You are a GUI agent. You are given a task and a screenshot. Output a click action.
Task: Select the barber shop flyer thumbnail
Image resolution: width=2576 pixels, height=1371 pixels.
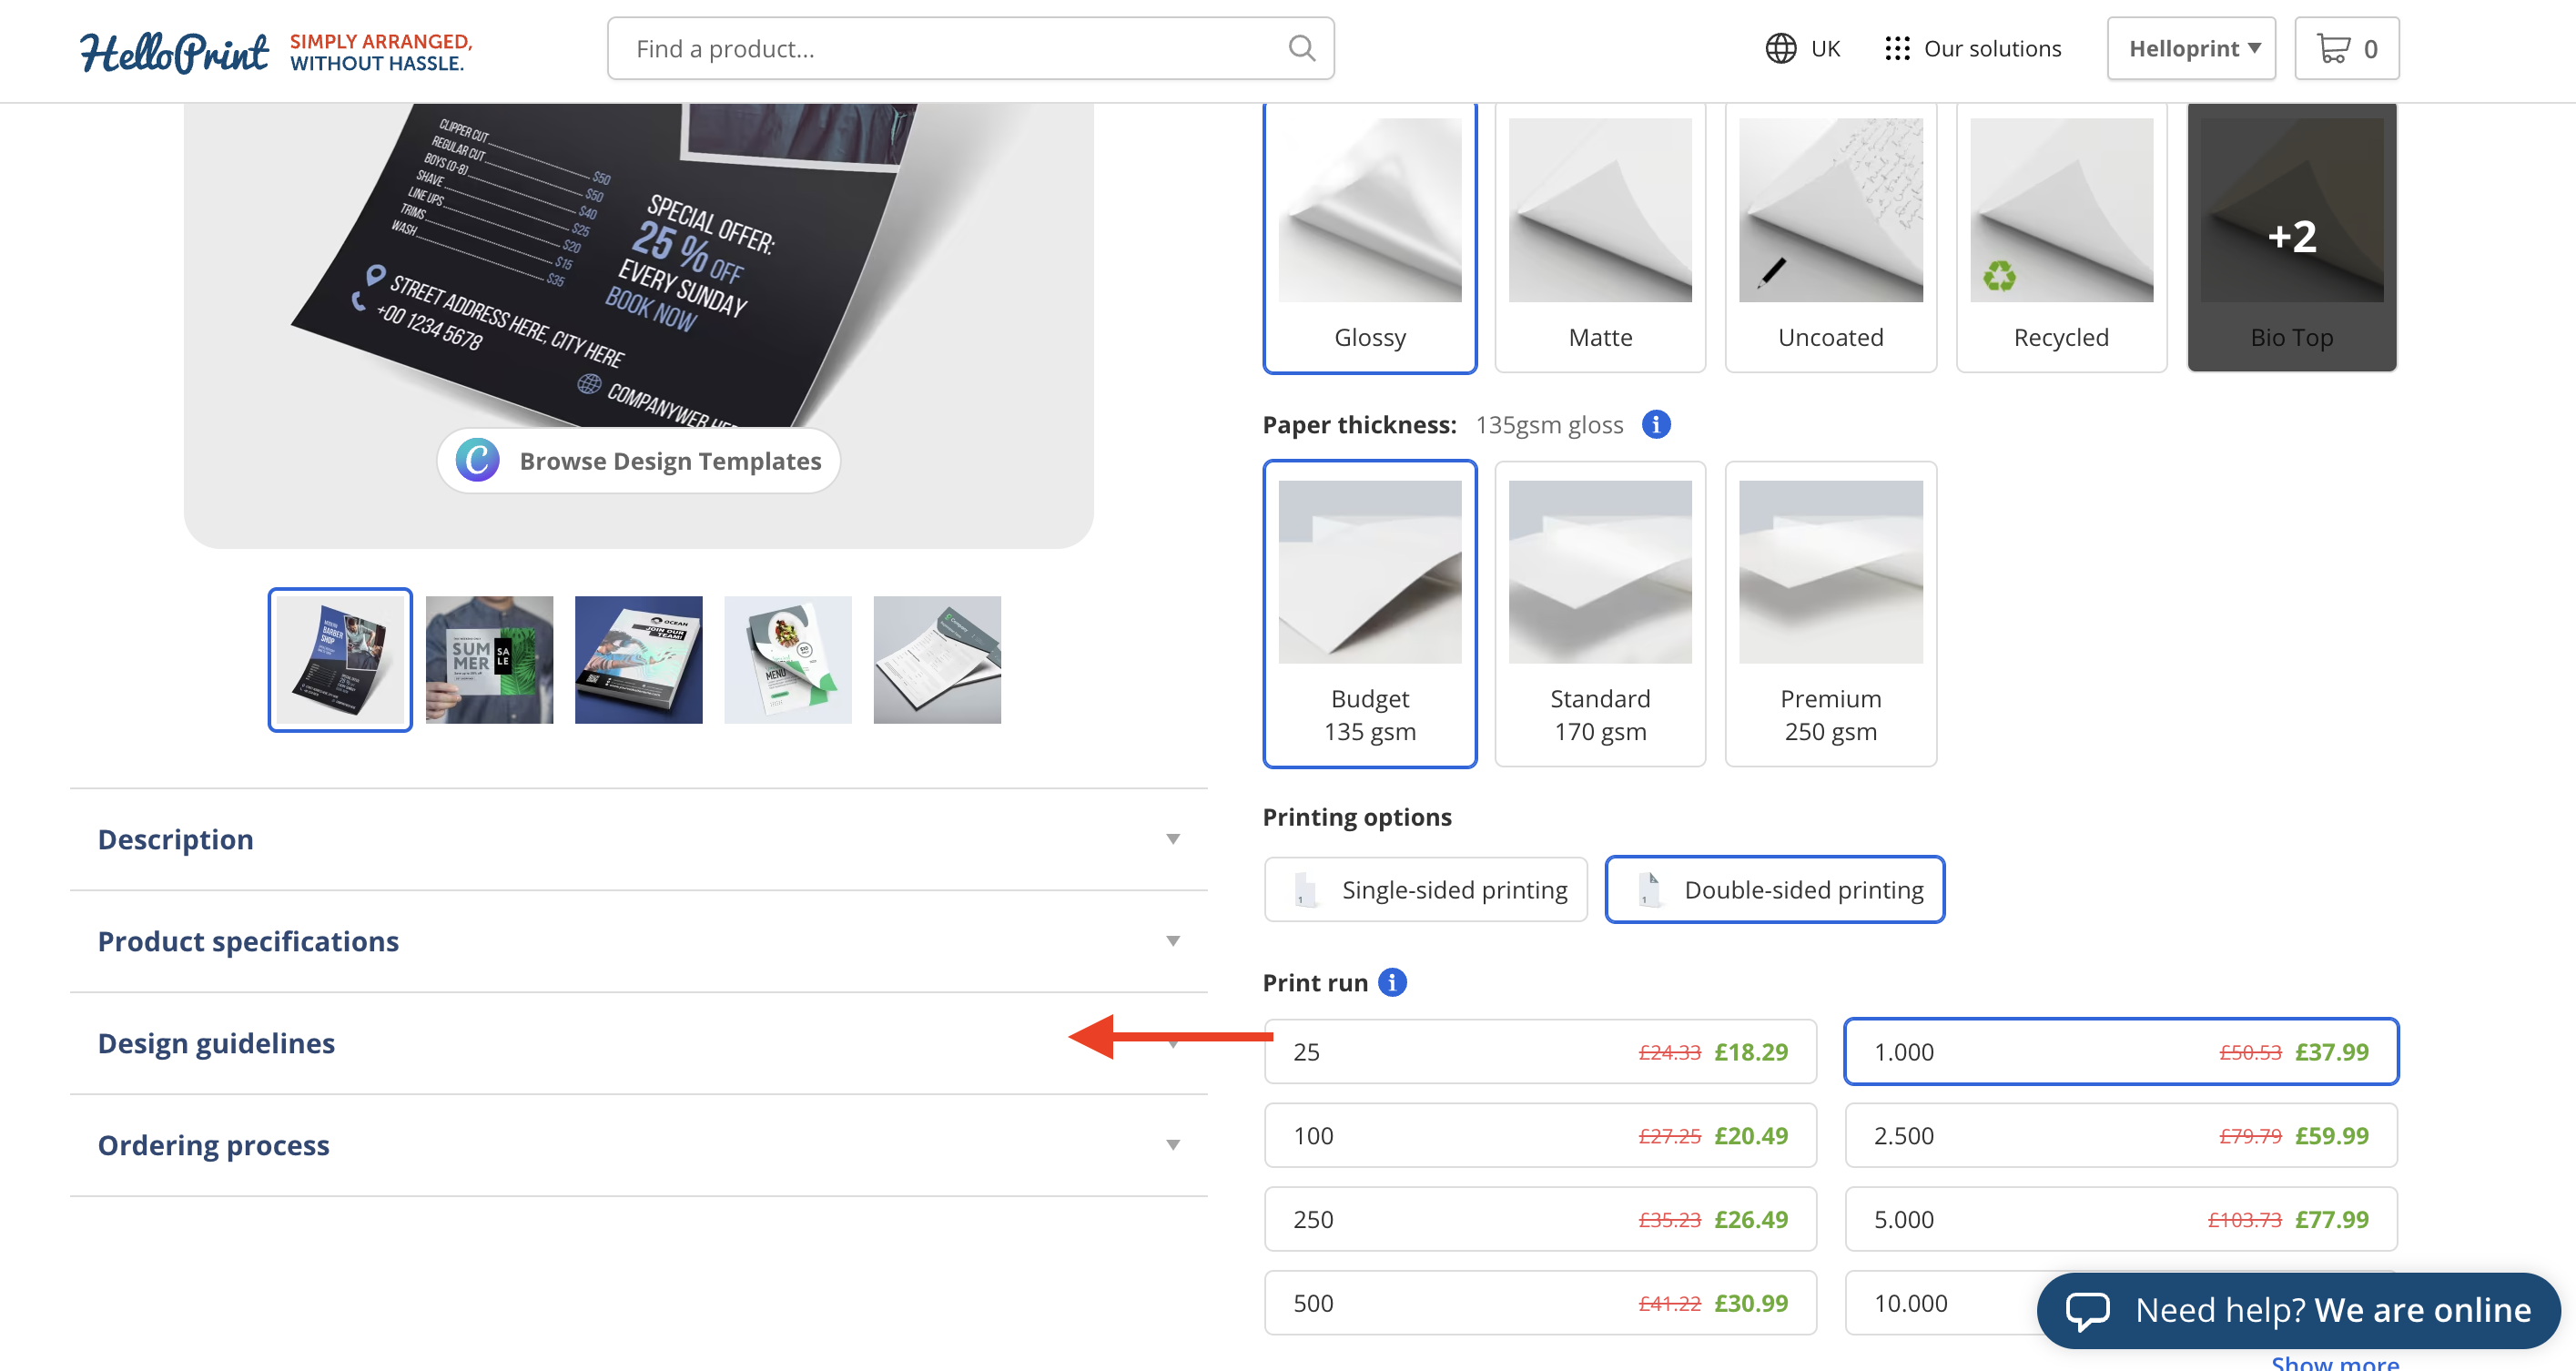(340, 659)
